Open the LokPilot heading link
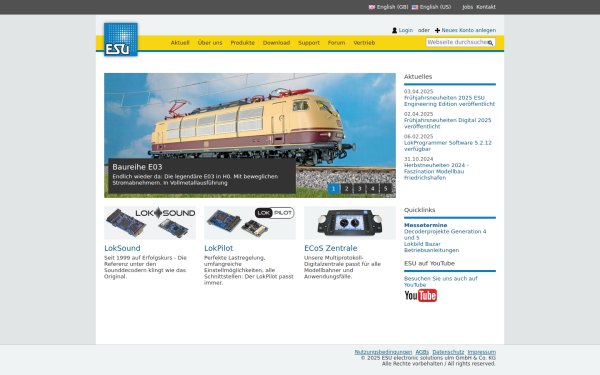 (218, 248)
